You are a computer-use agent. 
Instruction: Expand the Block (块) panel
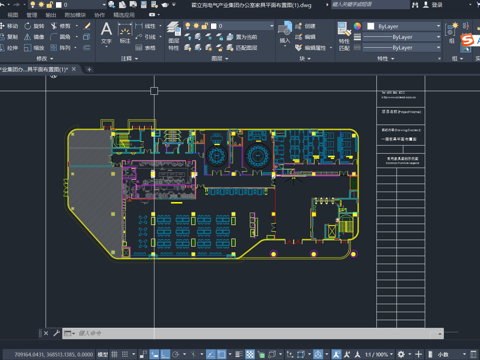pos(305,58)
